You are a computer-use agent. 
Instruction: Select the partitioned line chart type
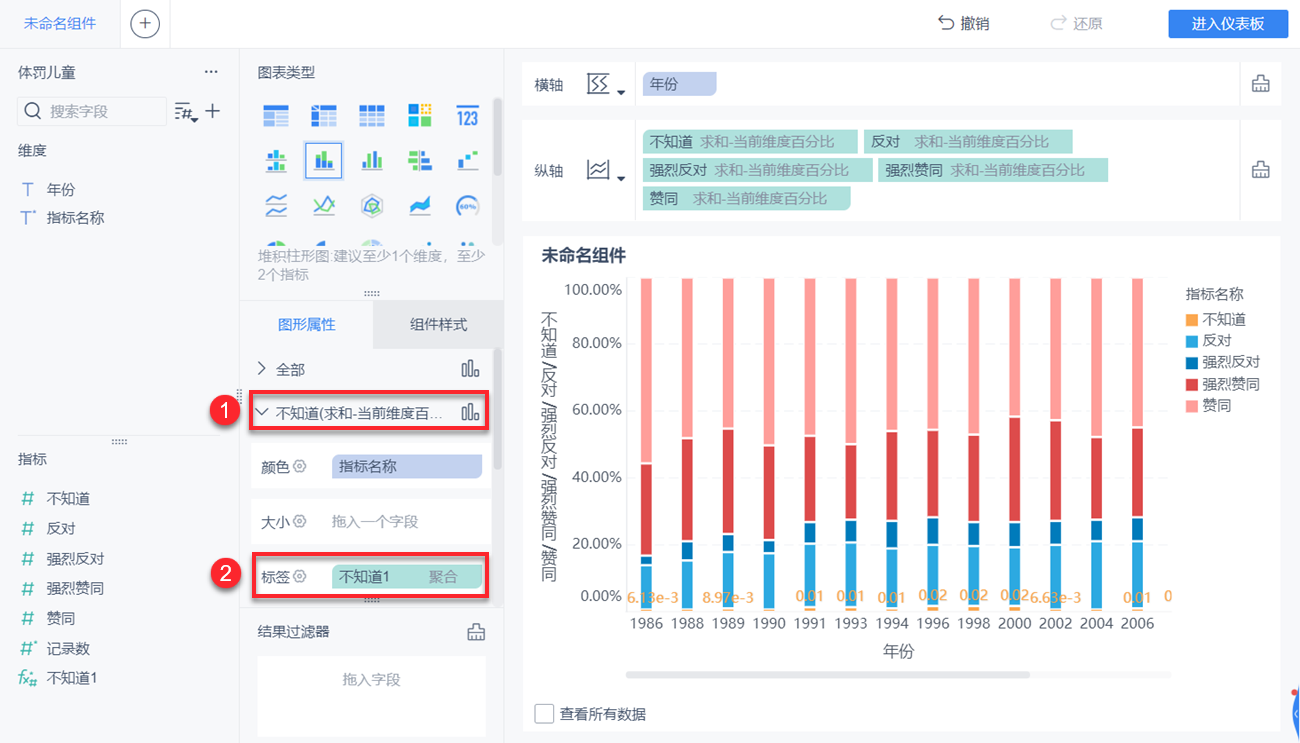(276, 206)
